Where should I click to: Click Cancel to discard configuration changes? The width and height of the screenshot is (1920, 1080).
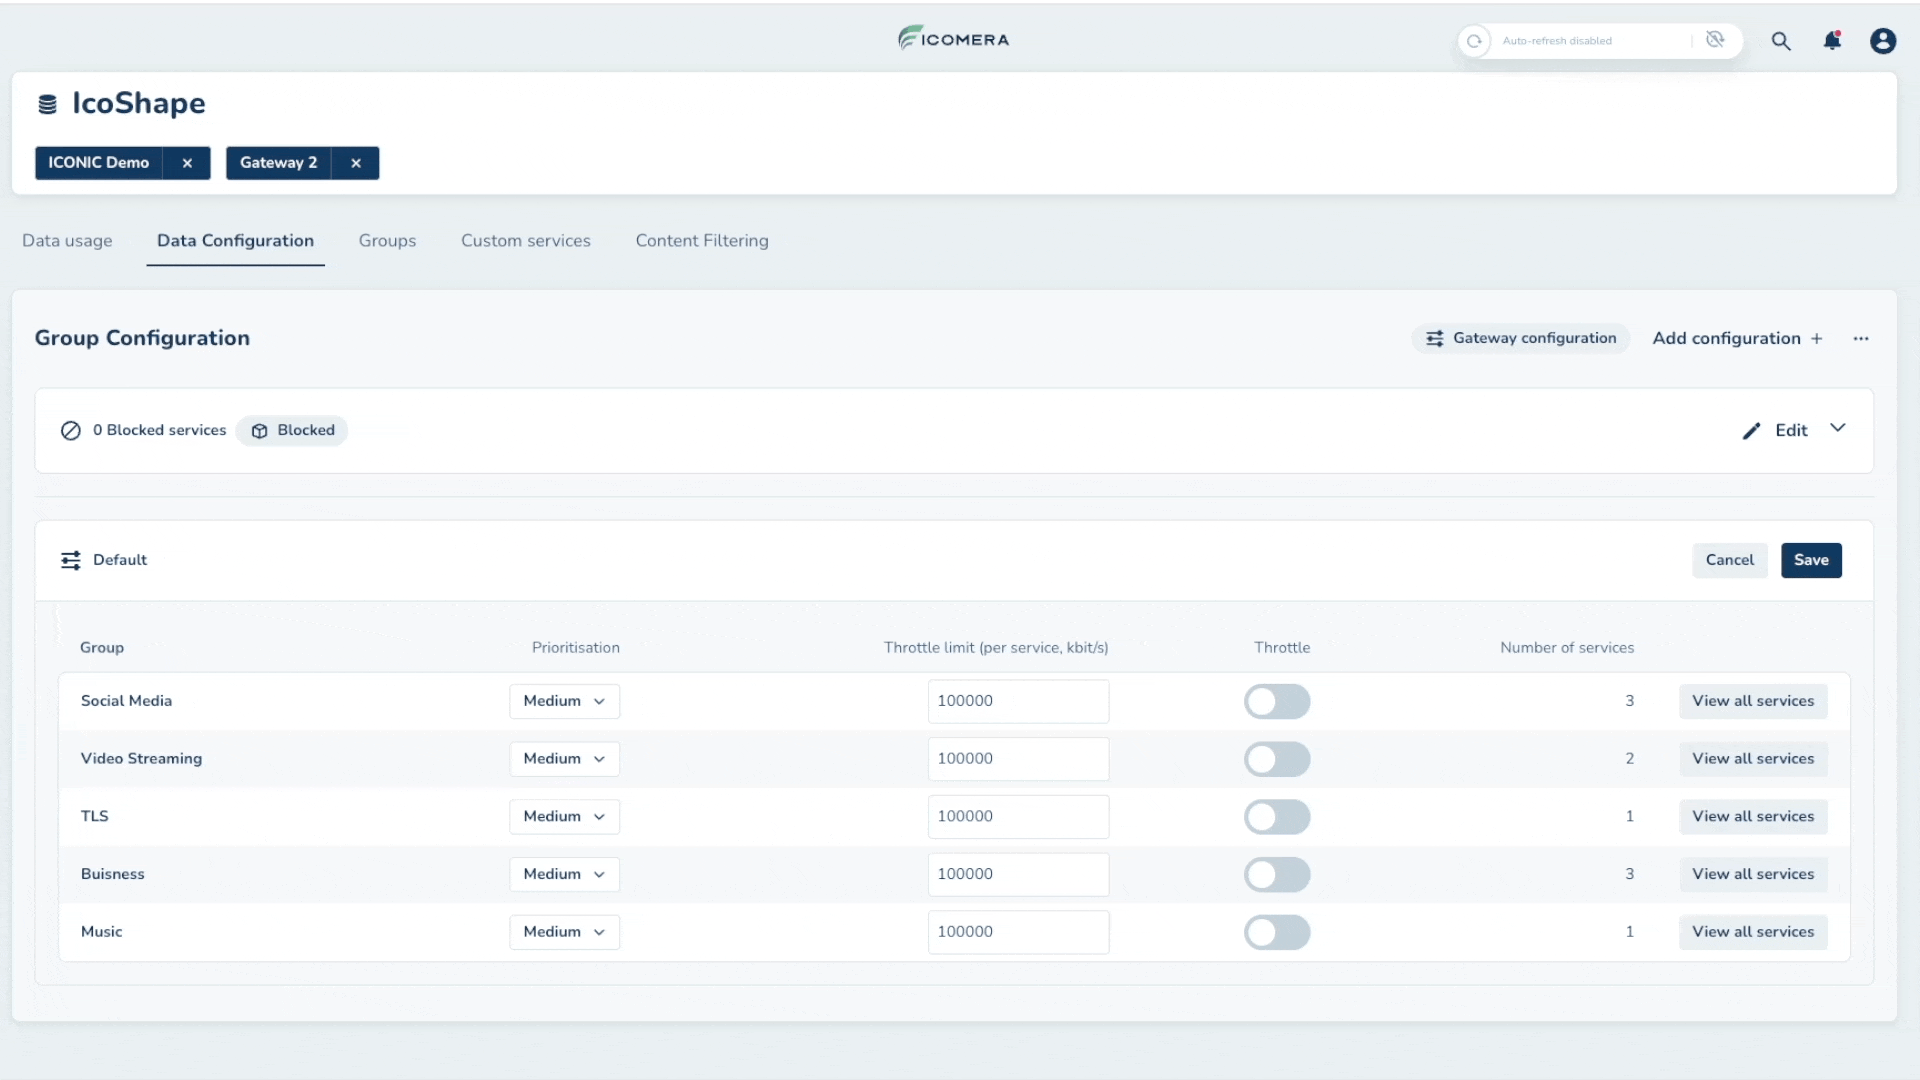click(1729, 559)
